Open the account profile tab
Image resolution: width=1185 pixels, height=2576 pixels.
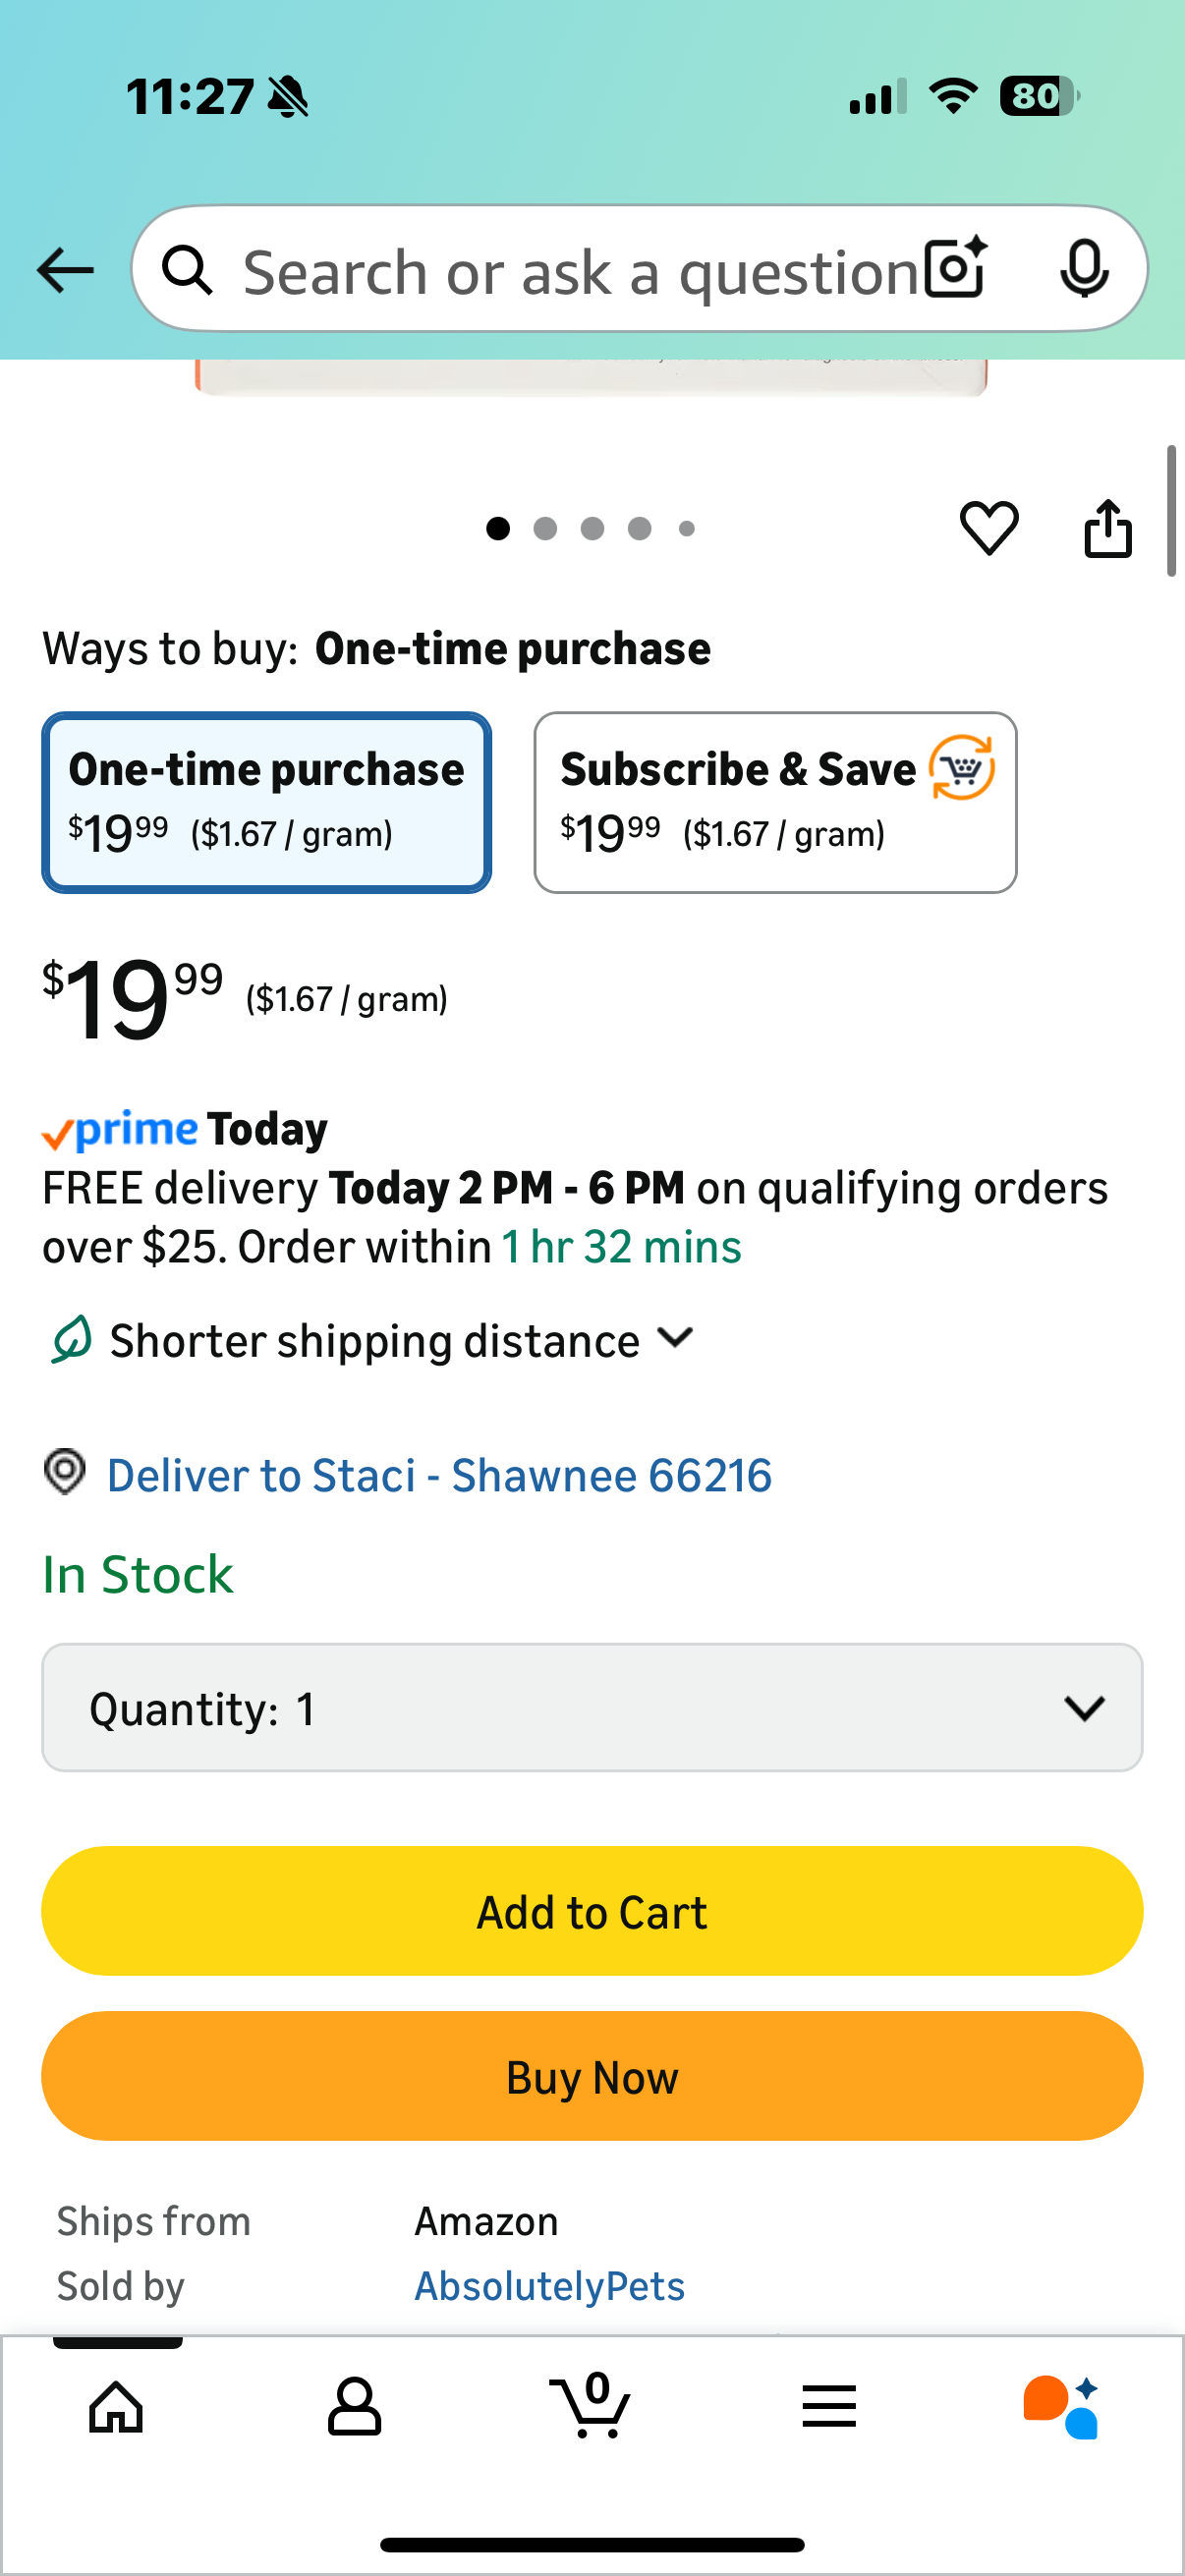(354, 2406)
